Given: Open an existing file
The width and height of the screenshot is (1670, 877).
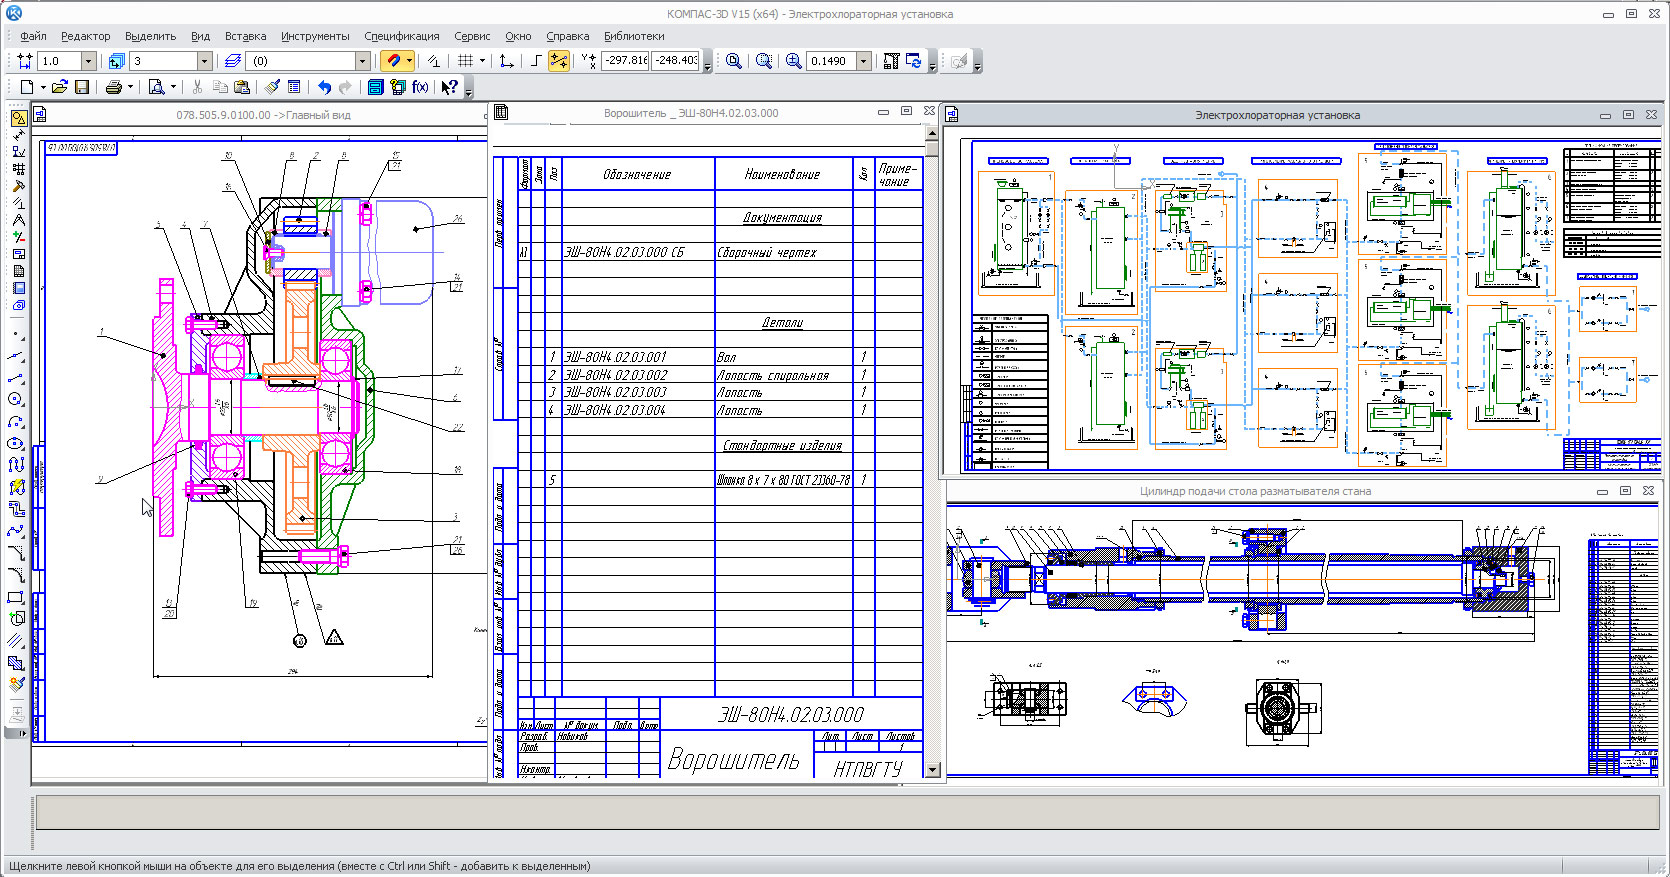Looking at the screenshot, I should (60, 87).
